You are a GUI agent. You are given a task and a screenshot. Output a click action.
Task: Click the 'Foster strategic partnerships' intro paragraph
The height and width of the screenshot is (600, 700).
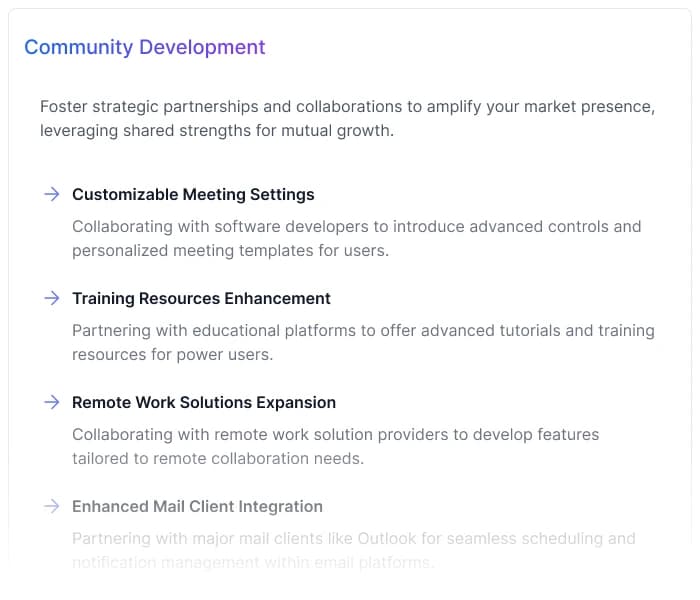(x=347, y=118)
